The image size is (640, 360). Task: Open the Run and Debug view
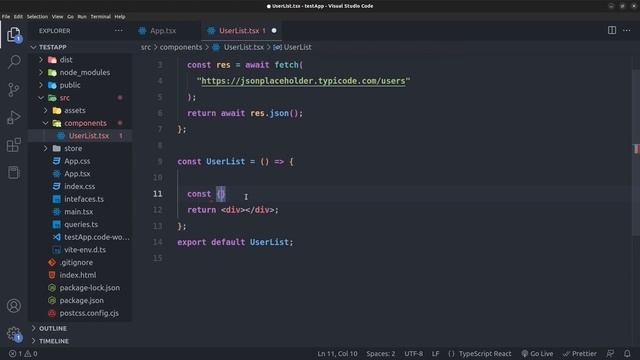point(14,117)
